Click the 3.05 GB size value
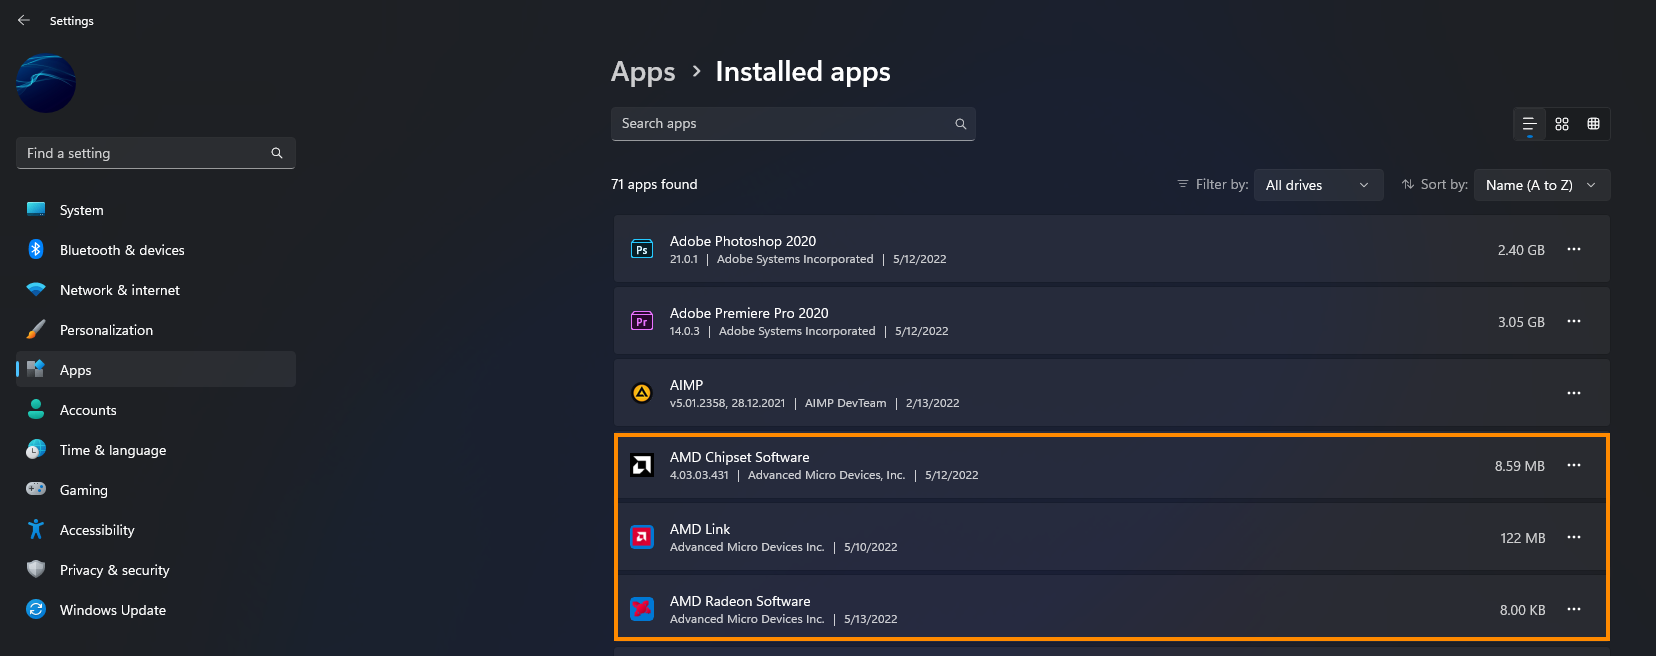Viewport: 1656px width, 656px height. click(1521, 322)
